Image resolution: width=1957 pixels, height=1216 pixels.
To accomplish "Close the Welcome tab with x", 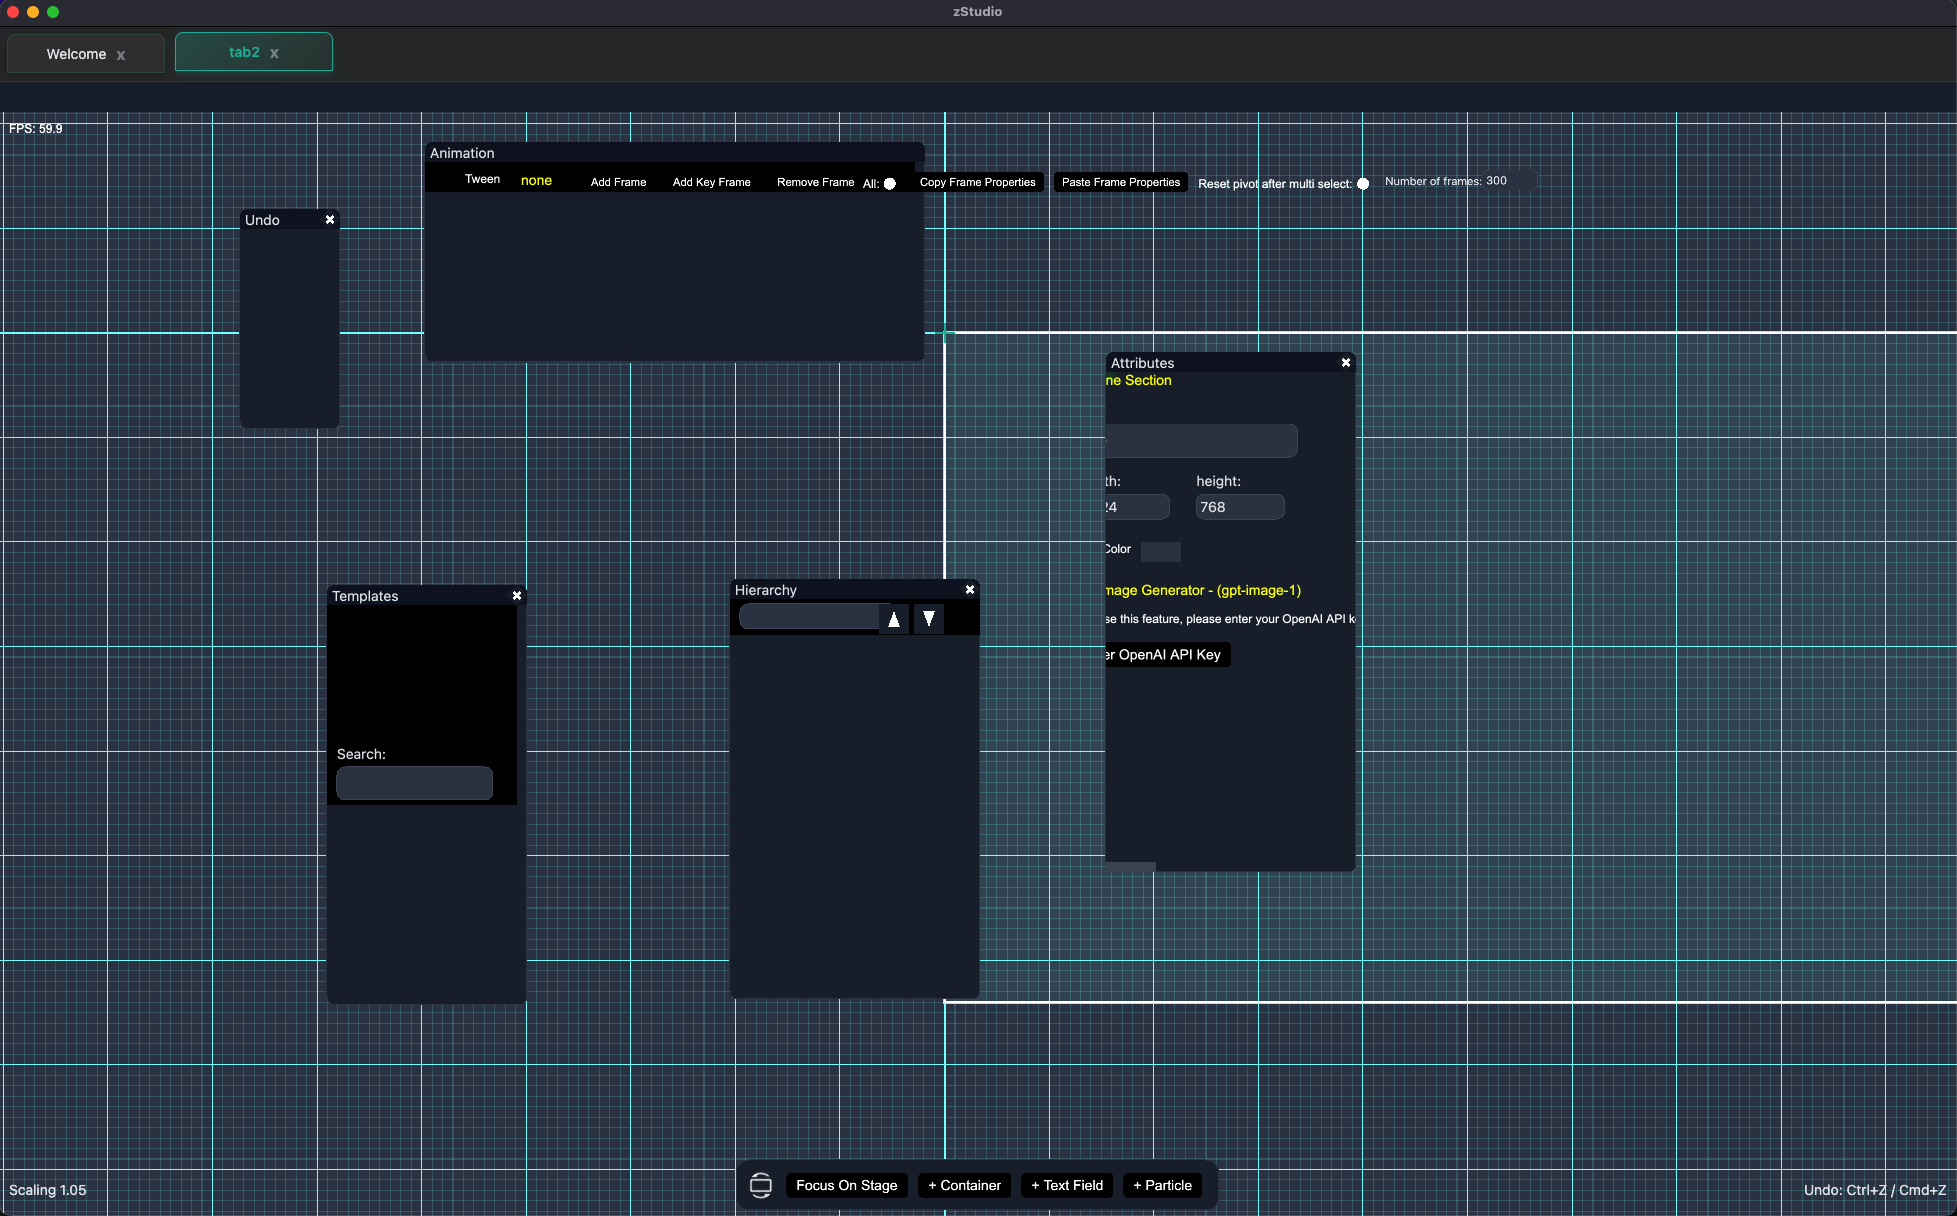I will (121, 55).
